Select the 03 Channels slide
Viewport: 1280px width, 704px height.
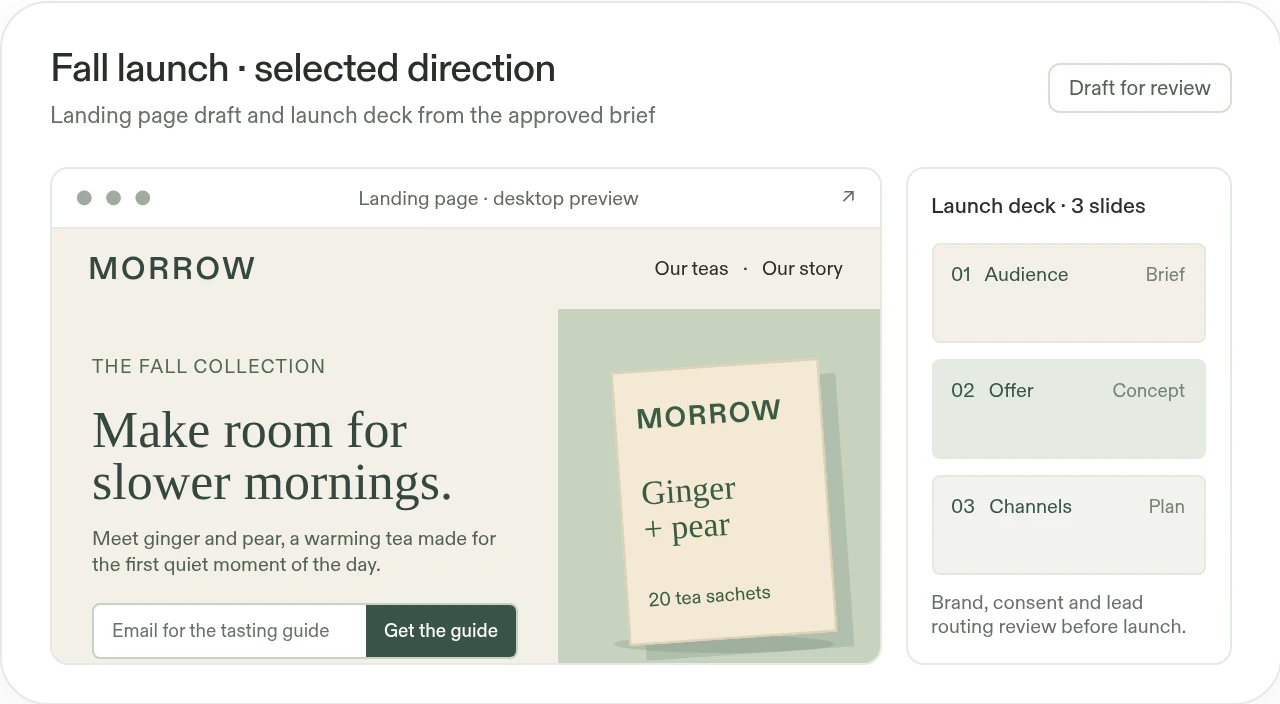point(1069,525)
